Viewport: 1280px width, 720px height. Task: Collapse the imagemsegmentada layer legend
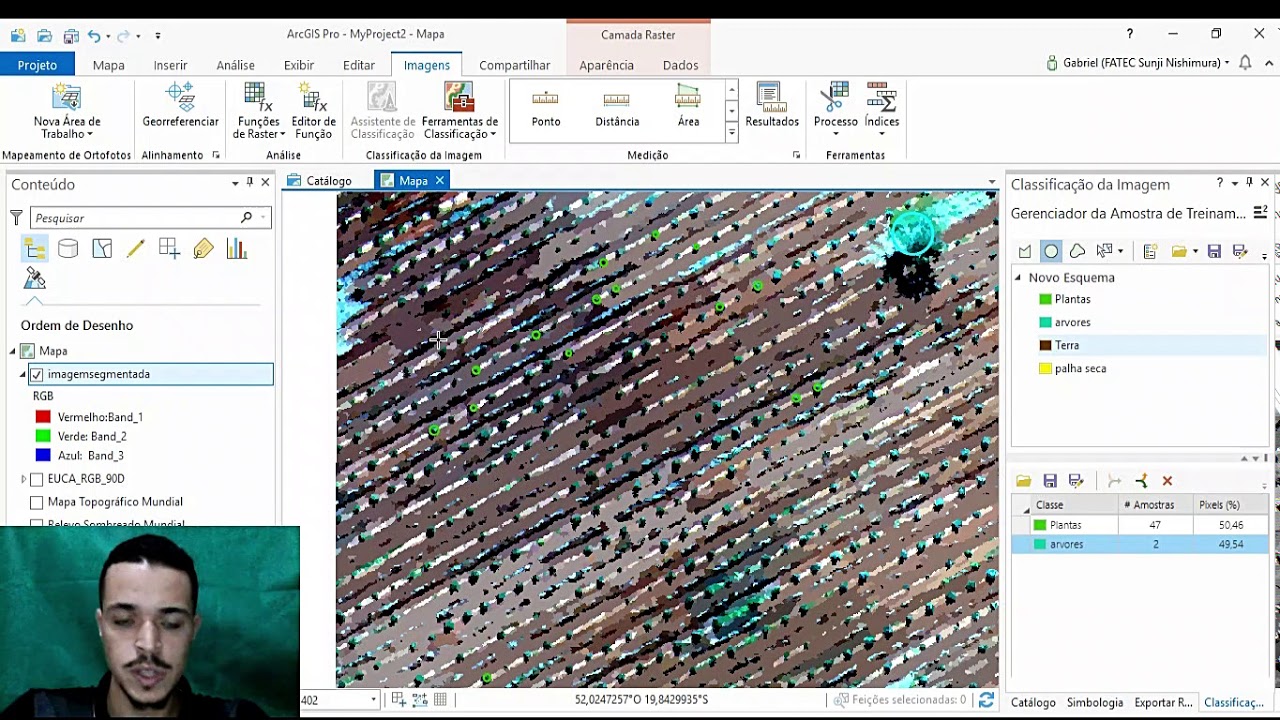click(x=23, y=374)
